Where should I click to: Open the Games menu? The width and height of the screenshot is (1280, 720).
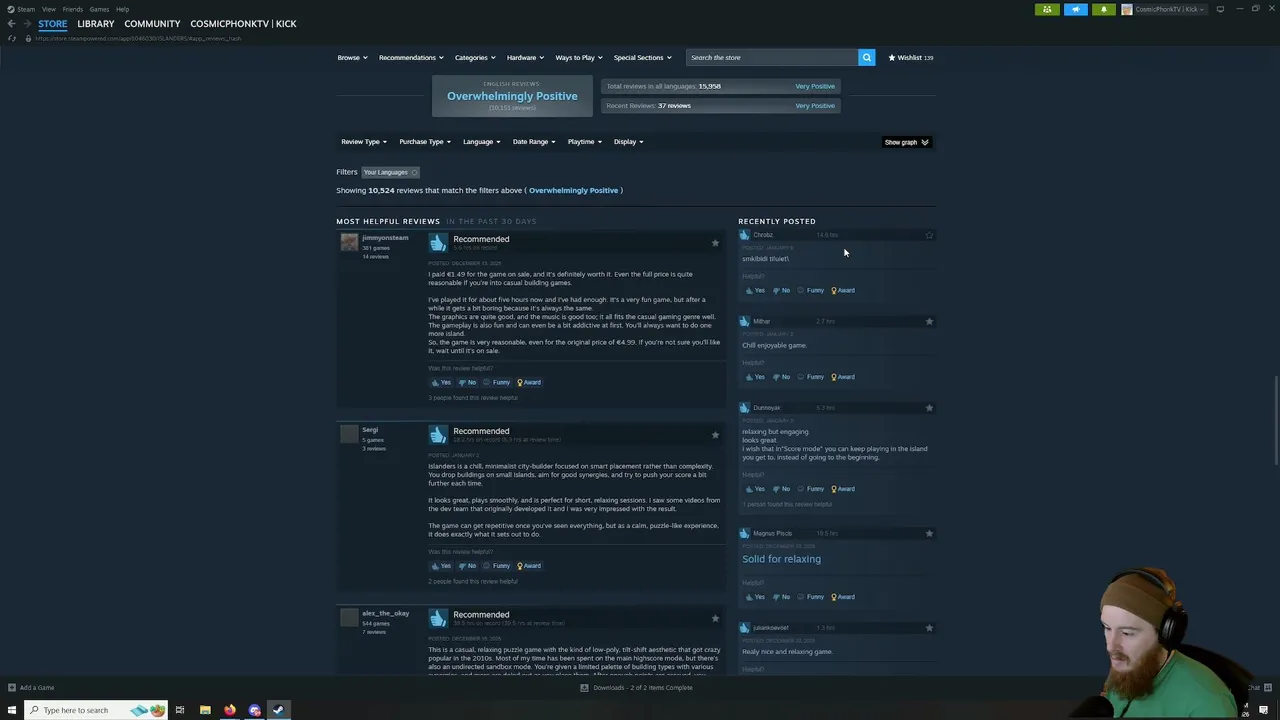(99, 9)
